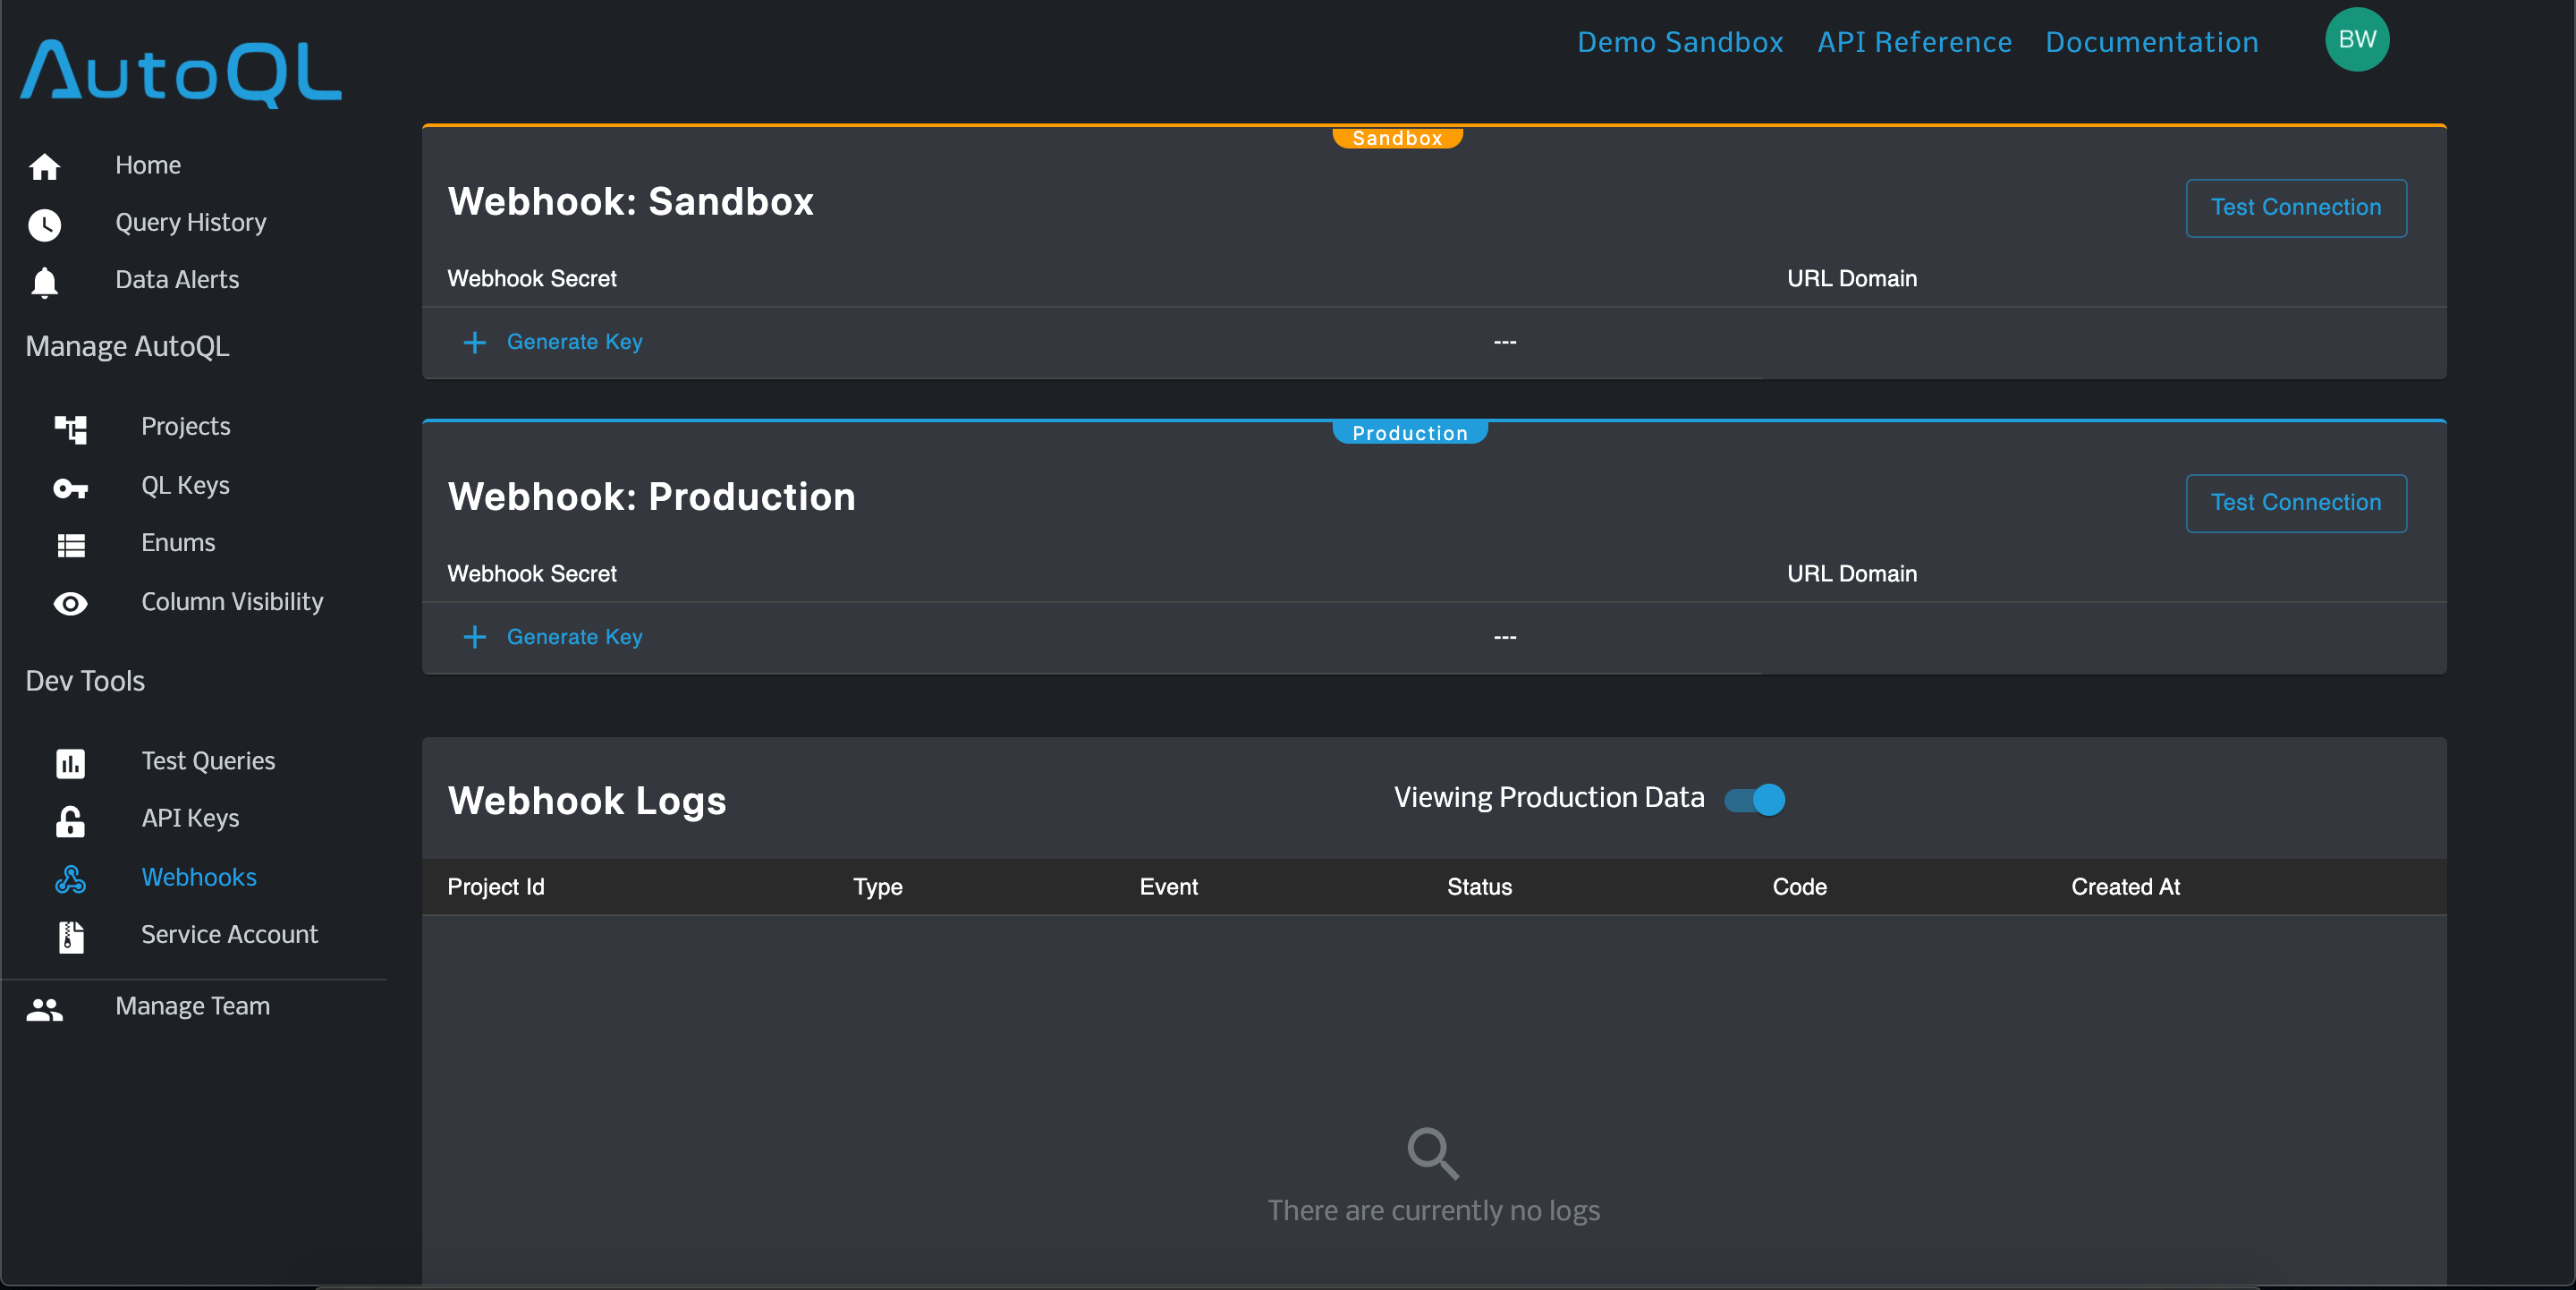Click the Webhook: Production heading
This screenshot has width=2576, height=1290.
pyautogui.click(x=652, y=498)
